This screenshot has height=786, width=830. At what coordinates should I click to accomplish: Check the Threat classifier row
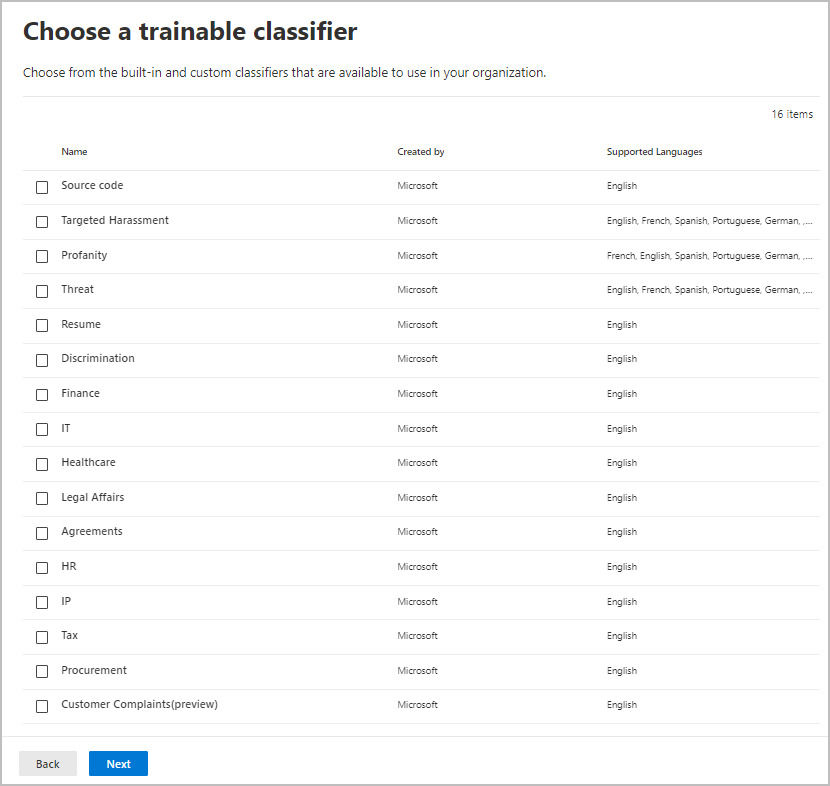pos(41,290)
